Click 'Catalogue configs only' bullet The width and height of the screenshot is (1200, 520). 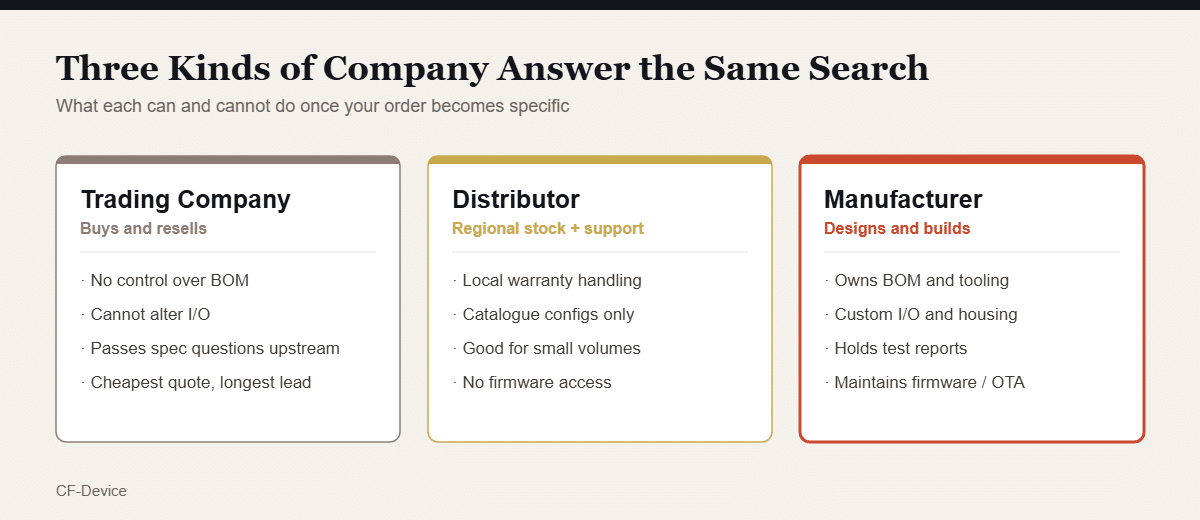click(544, 314)
